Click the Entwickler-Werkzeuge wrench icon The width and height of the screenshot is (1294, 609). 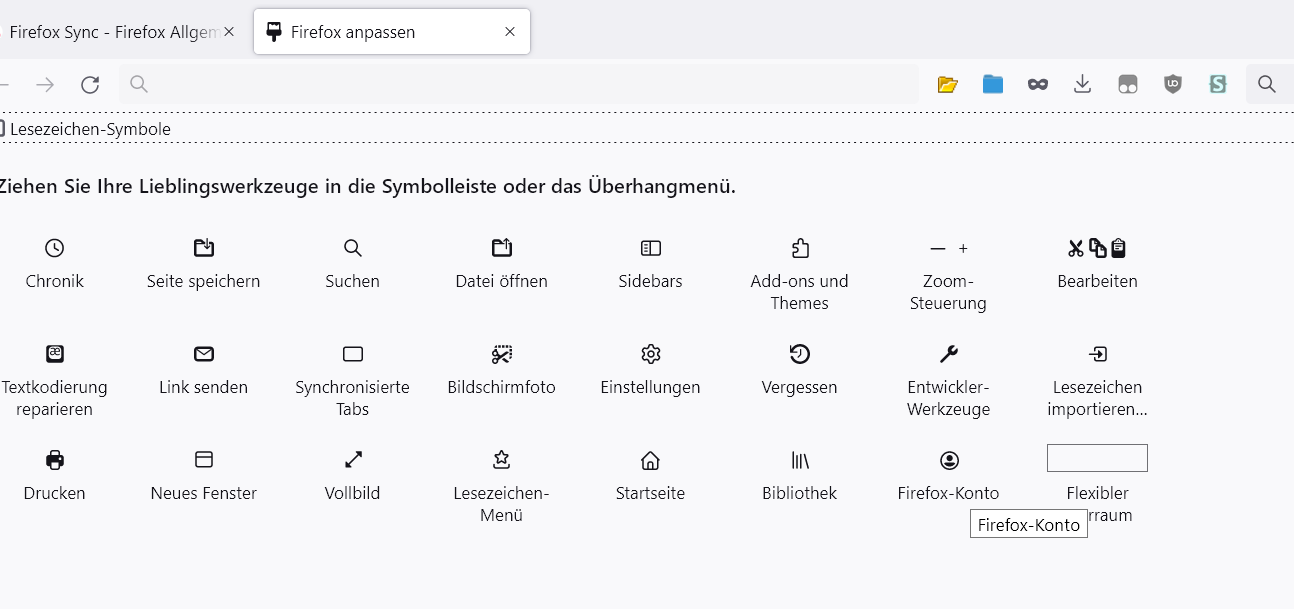(x=949, y=354)
